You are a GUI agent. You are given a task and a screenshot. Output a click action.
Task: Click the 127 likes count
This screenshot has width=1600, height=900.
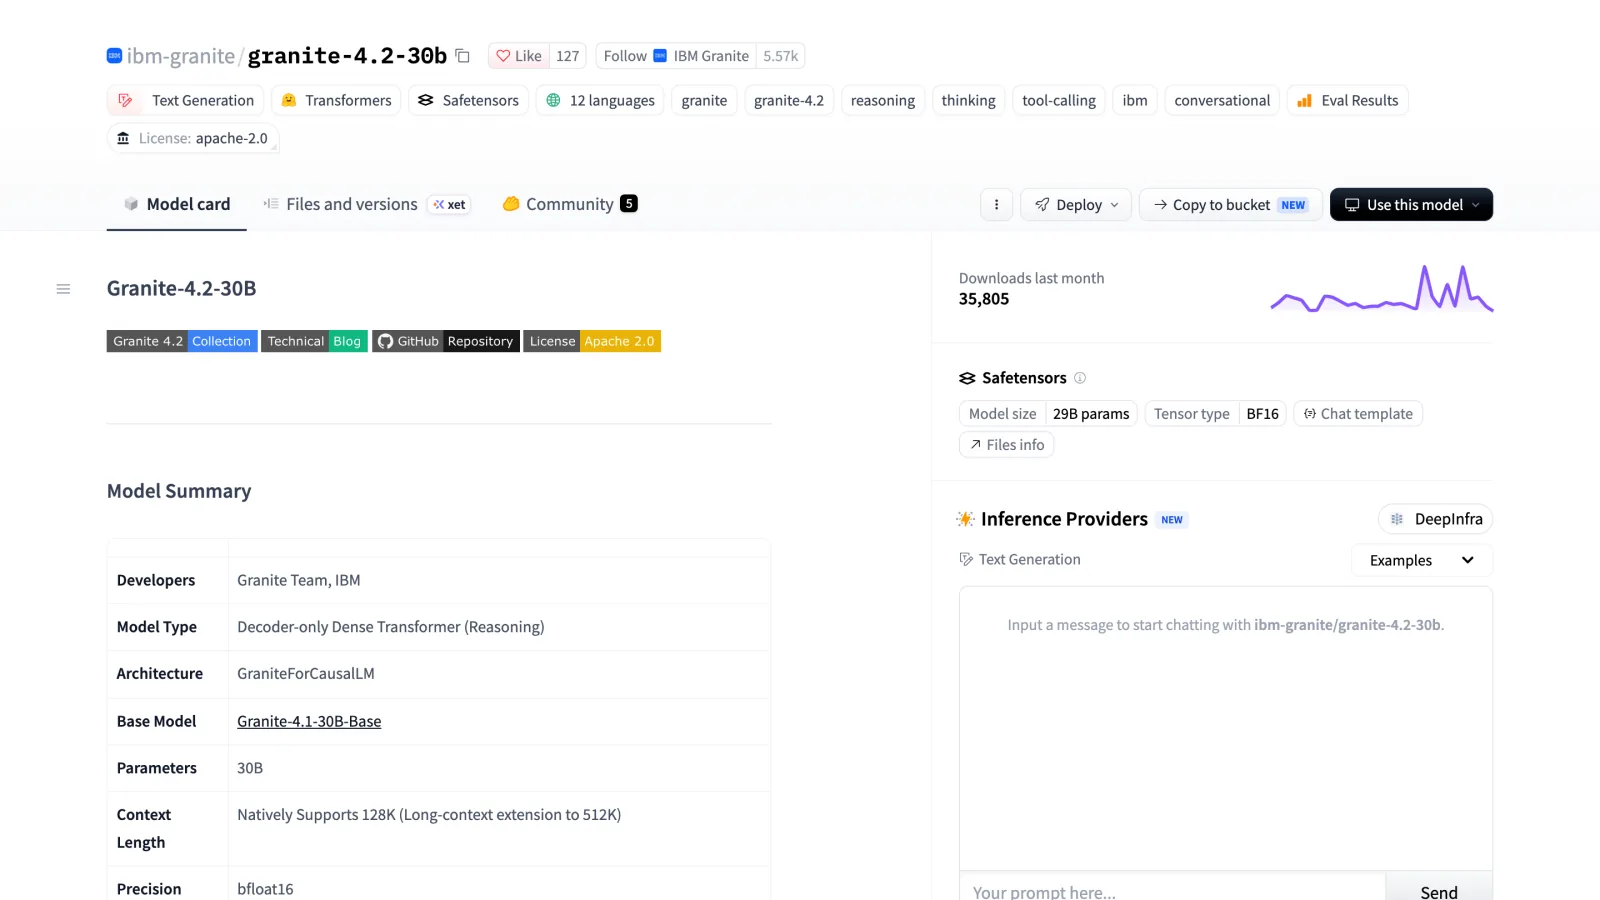[x=568, y=56]
